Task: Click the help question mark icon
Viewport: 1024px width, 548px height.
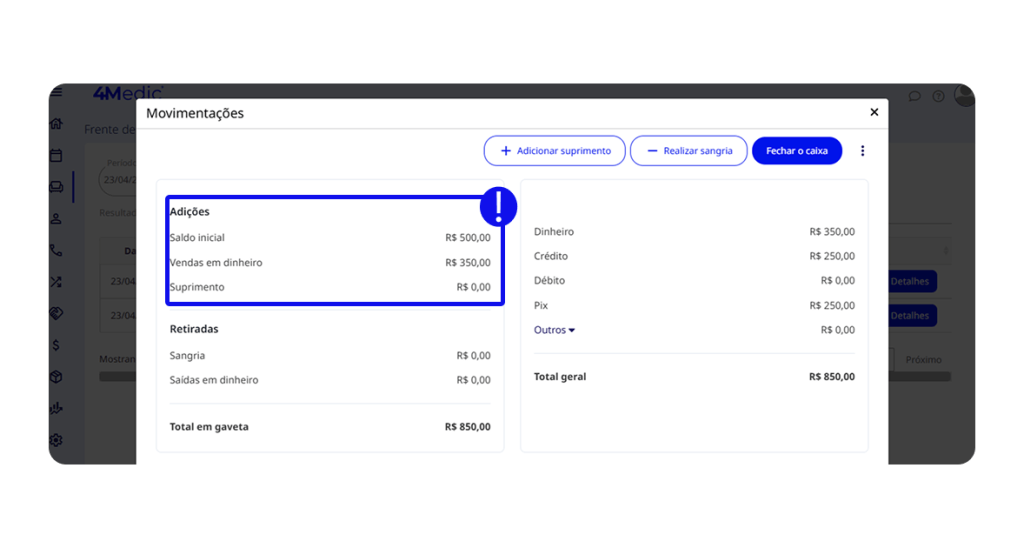Action: 938,97
